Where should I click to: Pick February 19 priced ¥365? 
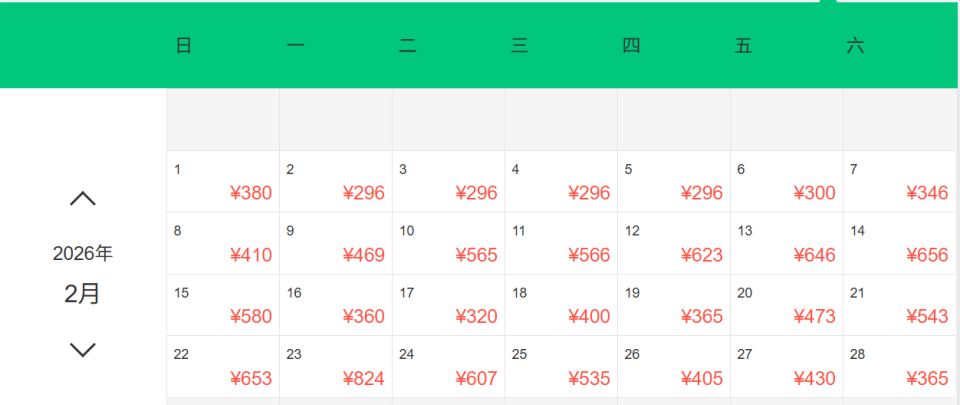674,306
